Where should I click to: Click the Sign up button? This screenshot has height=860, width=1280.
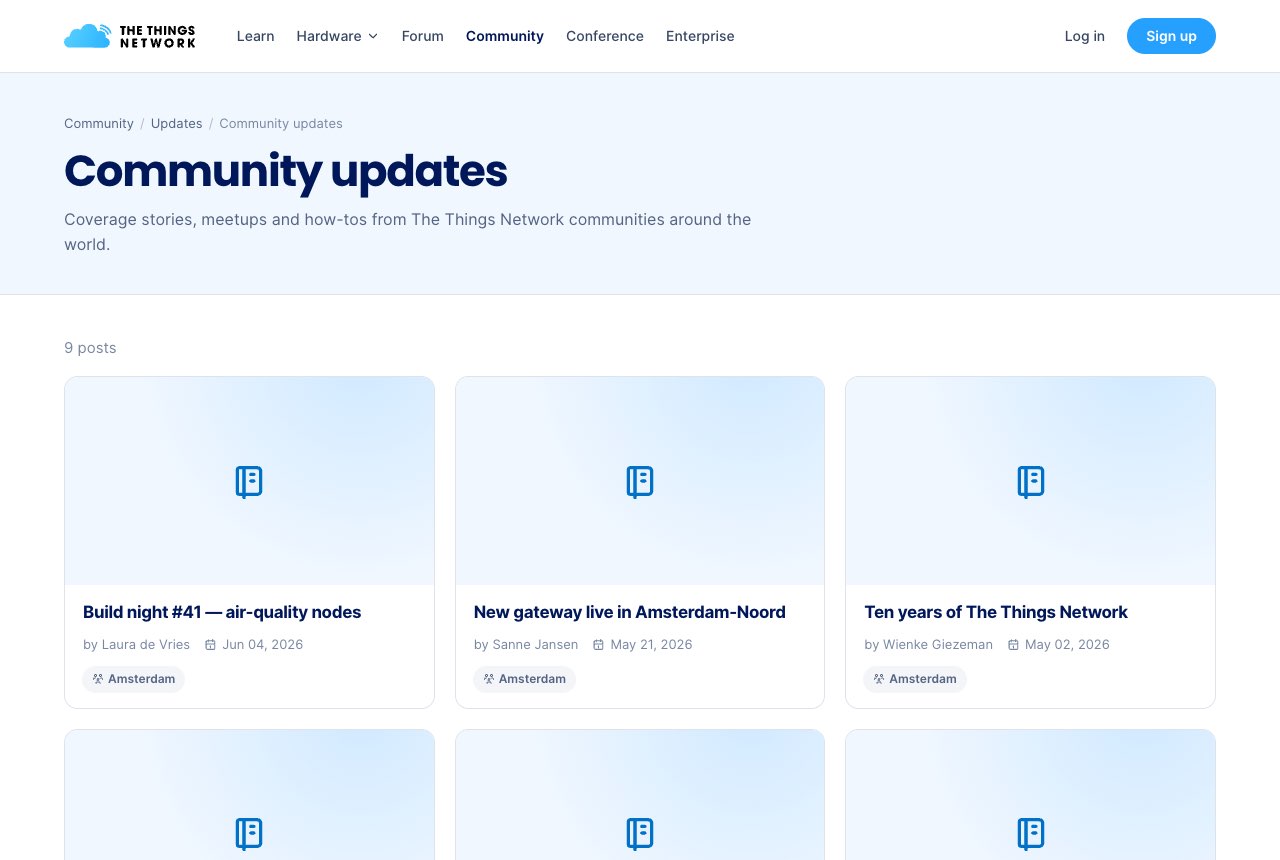click(x=1171, y=36)
